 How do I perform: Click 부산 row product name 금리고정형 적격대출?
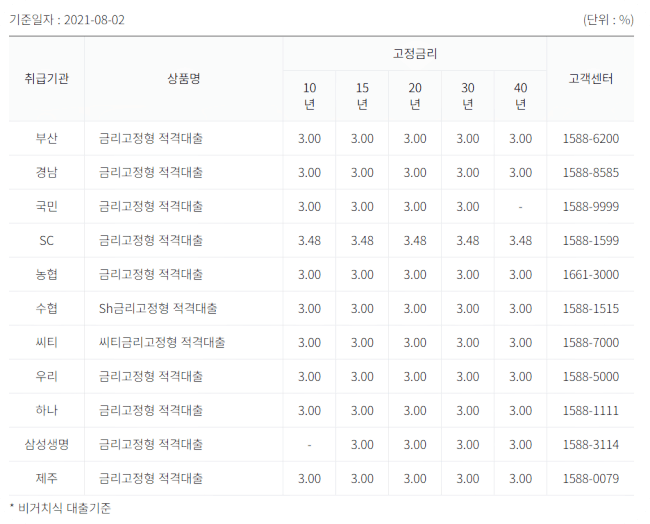151,138
